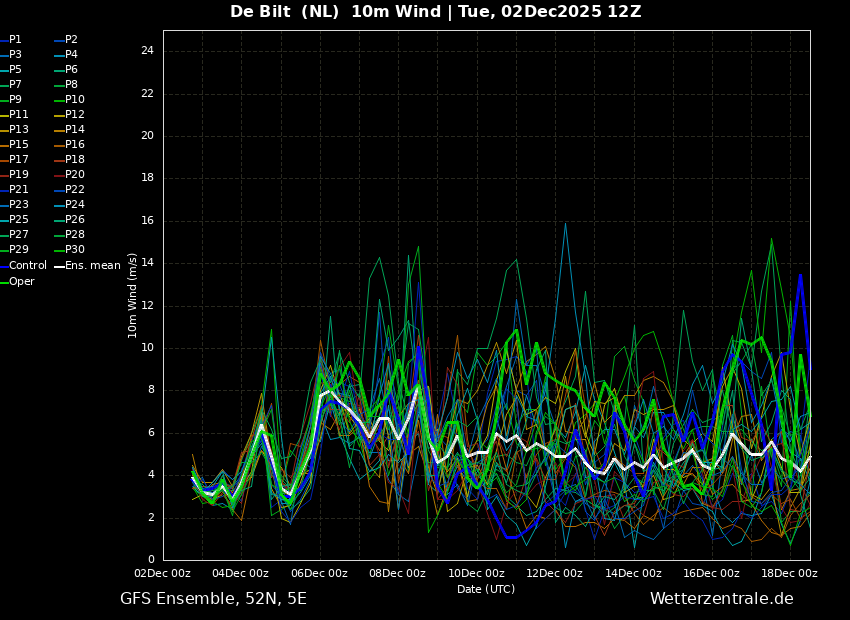Click the Oper legend label
850x620 pixels.
[22, 282]
